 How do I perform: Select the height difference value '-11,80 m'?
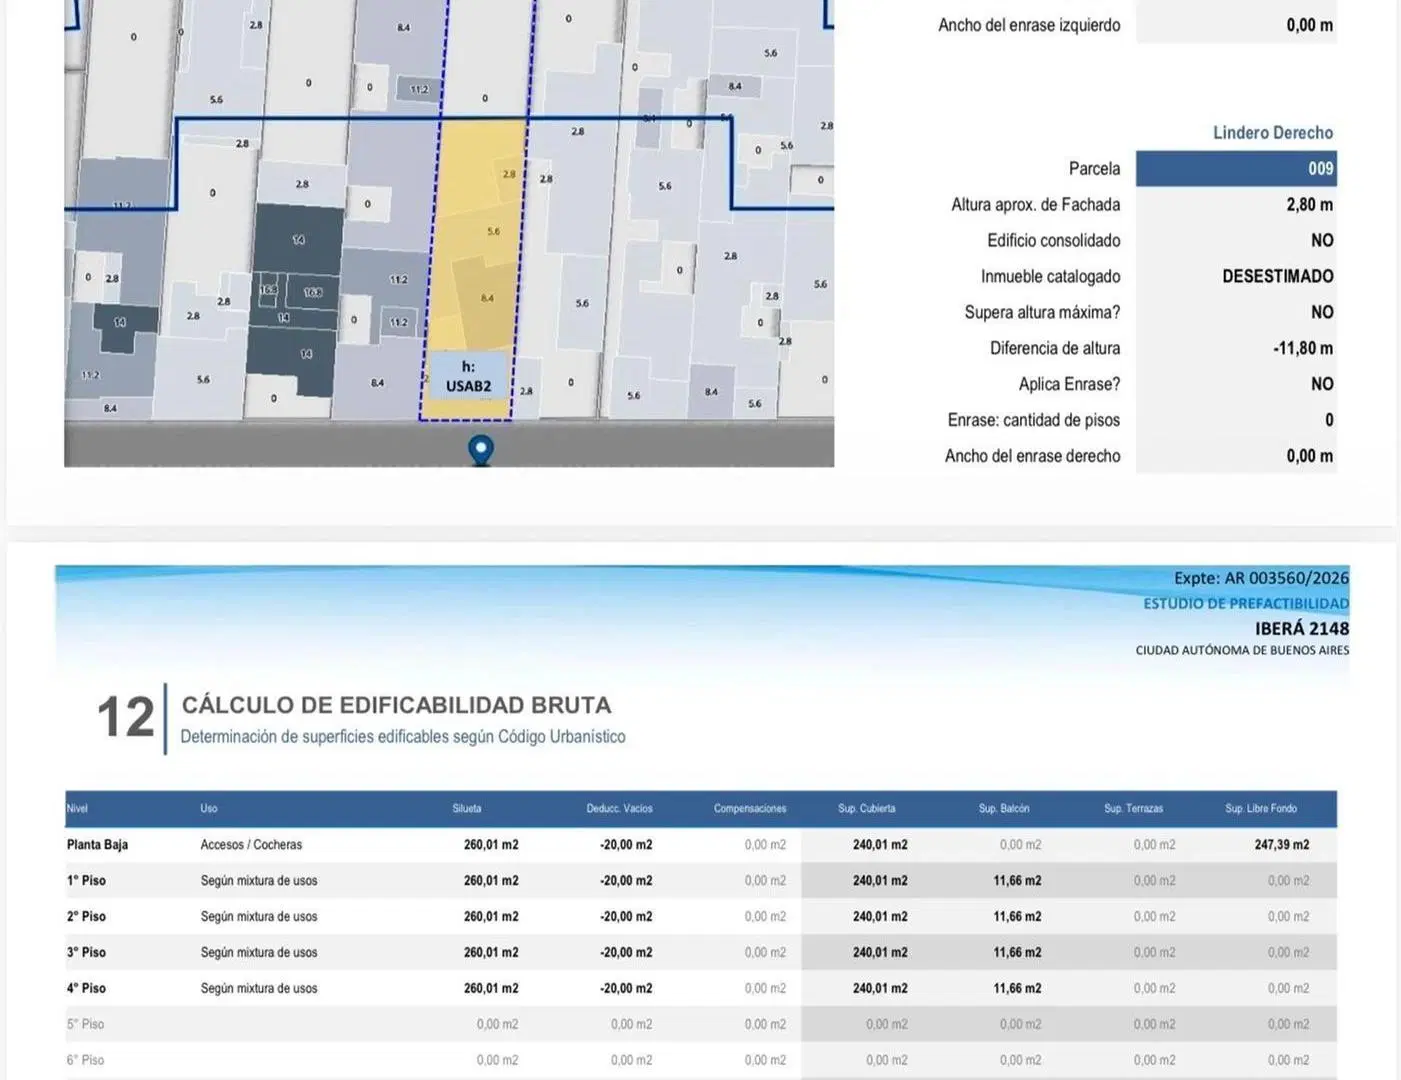1302,349
